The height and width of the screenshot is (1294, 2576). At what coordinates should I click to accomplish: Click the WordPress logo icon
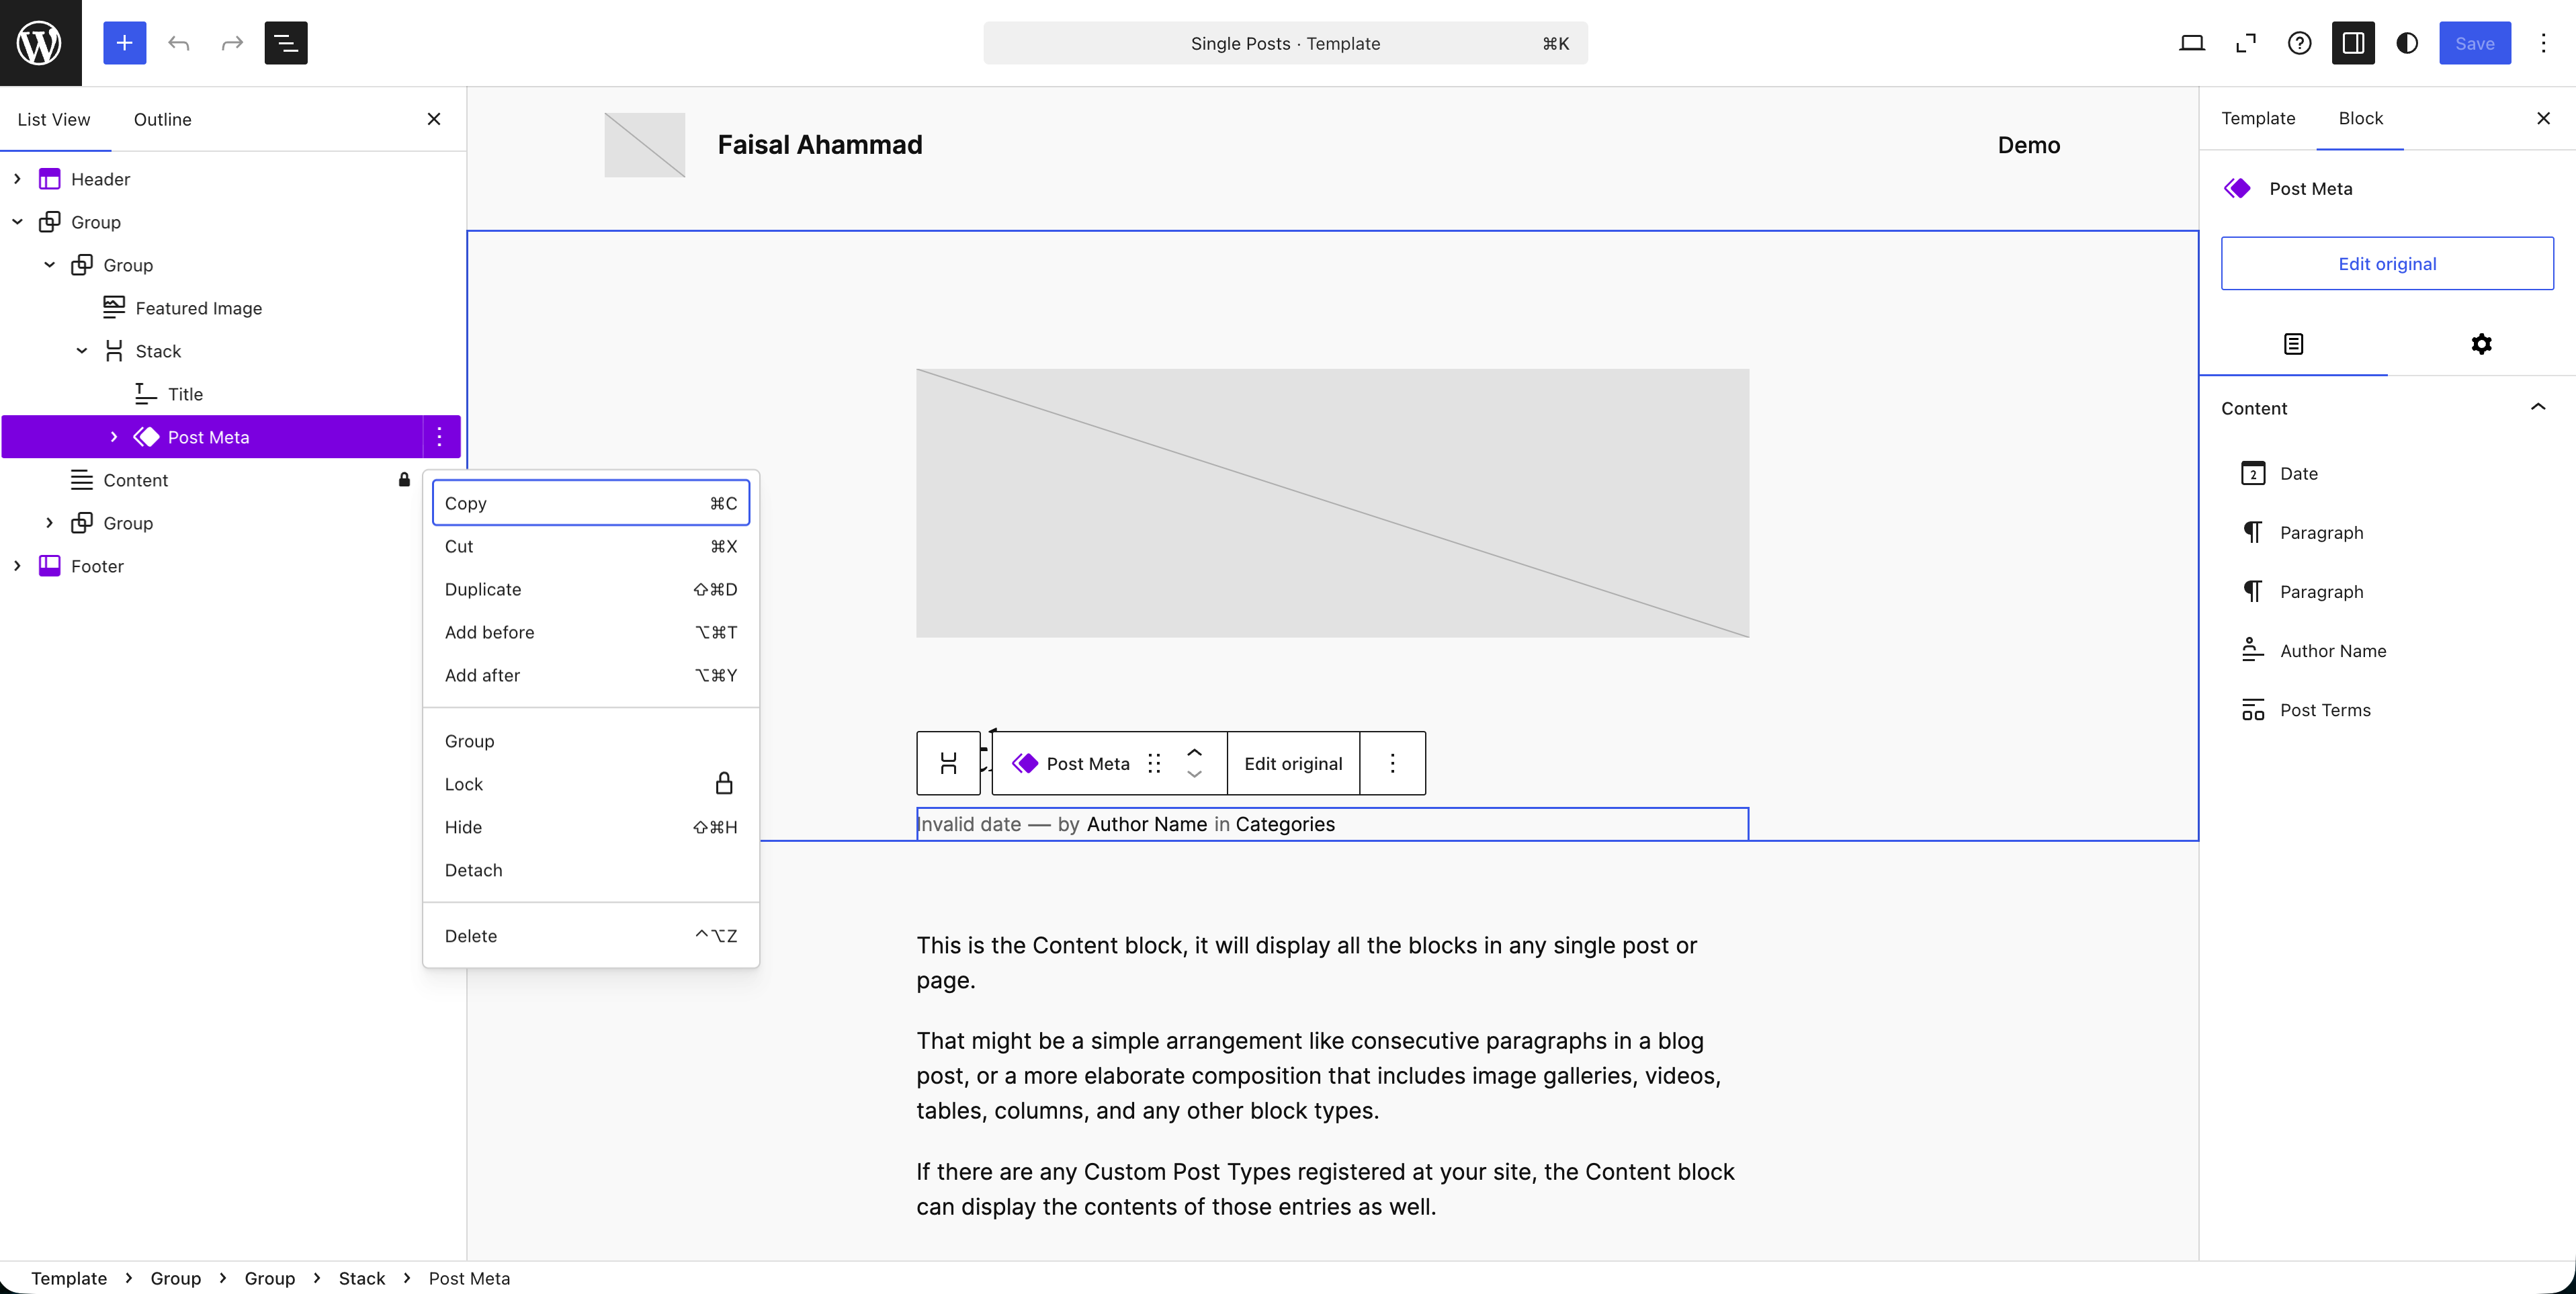(x=40, y=43)
